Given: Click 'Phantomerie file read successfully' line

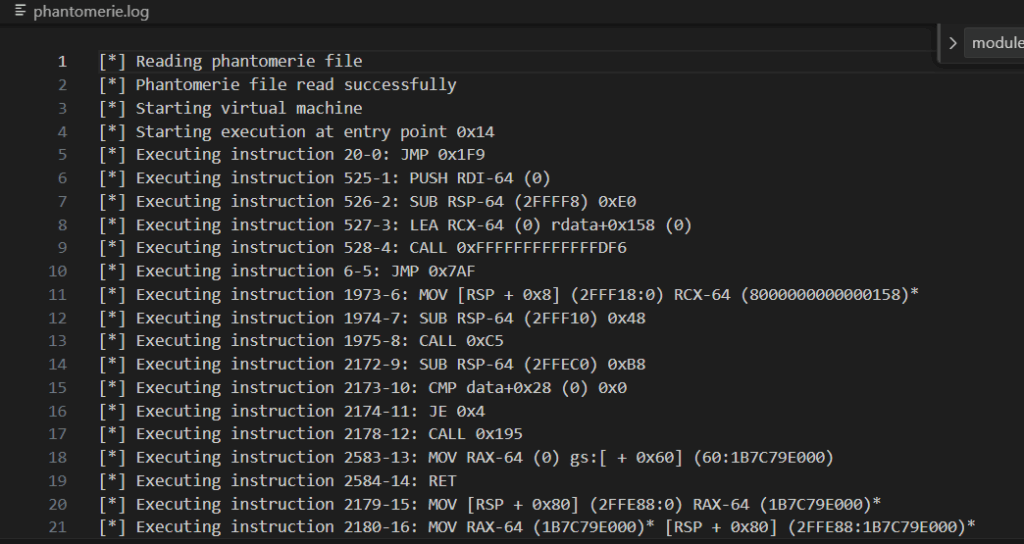Looking at the screenshot, I should (x=295, y=85).
